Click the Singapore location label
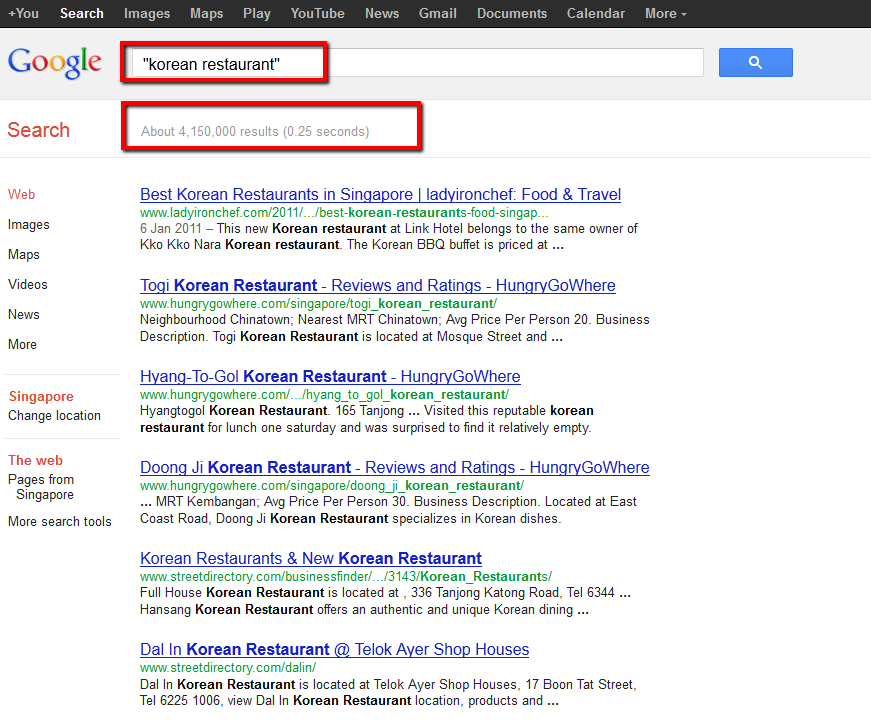This screenshot has width=871, height=721. click(41, 397)
